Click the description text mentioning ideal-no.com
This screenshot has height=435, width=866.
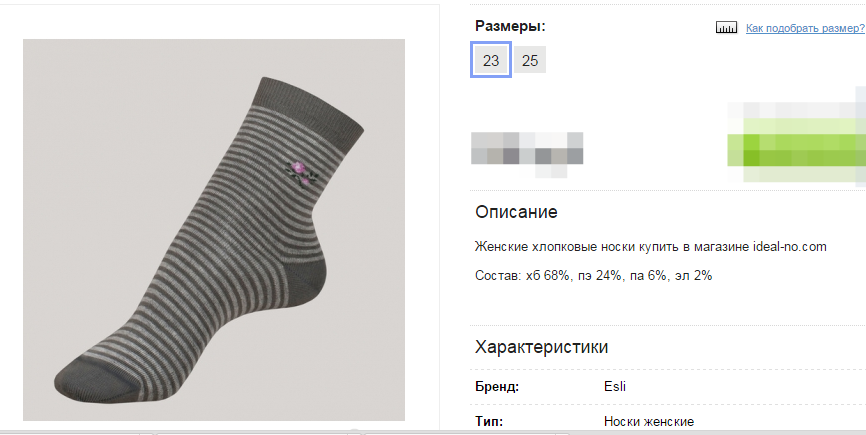[x=650, y=246]
